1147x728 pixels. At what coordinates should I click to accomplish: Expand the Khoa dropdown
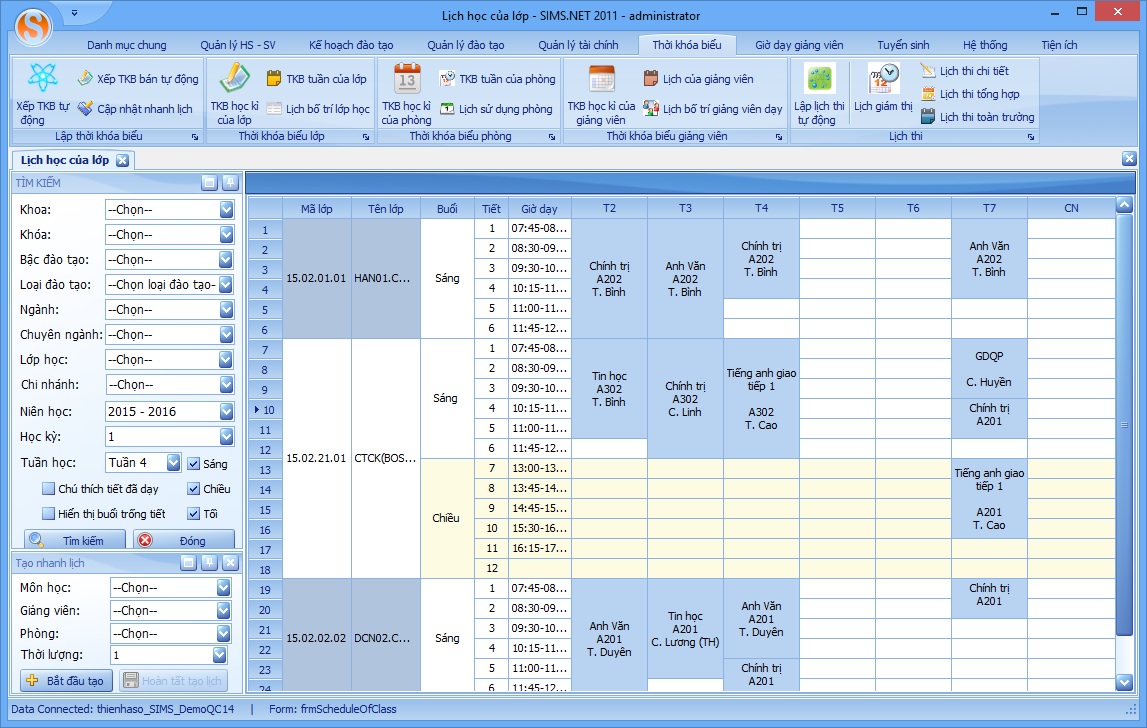click(226, 210)
